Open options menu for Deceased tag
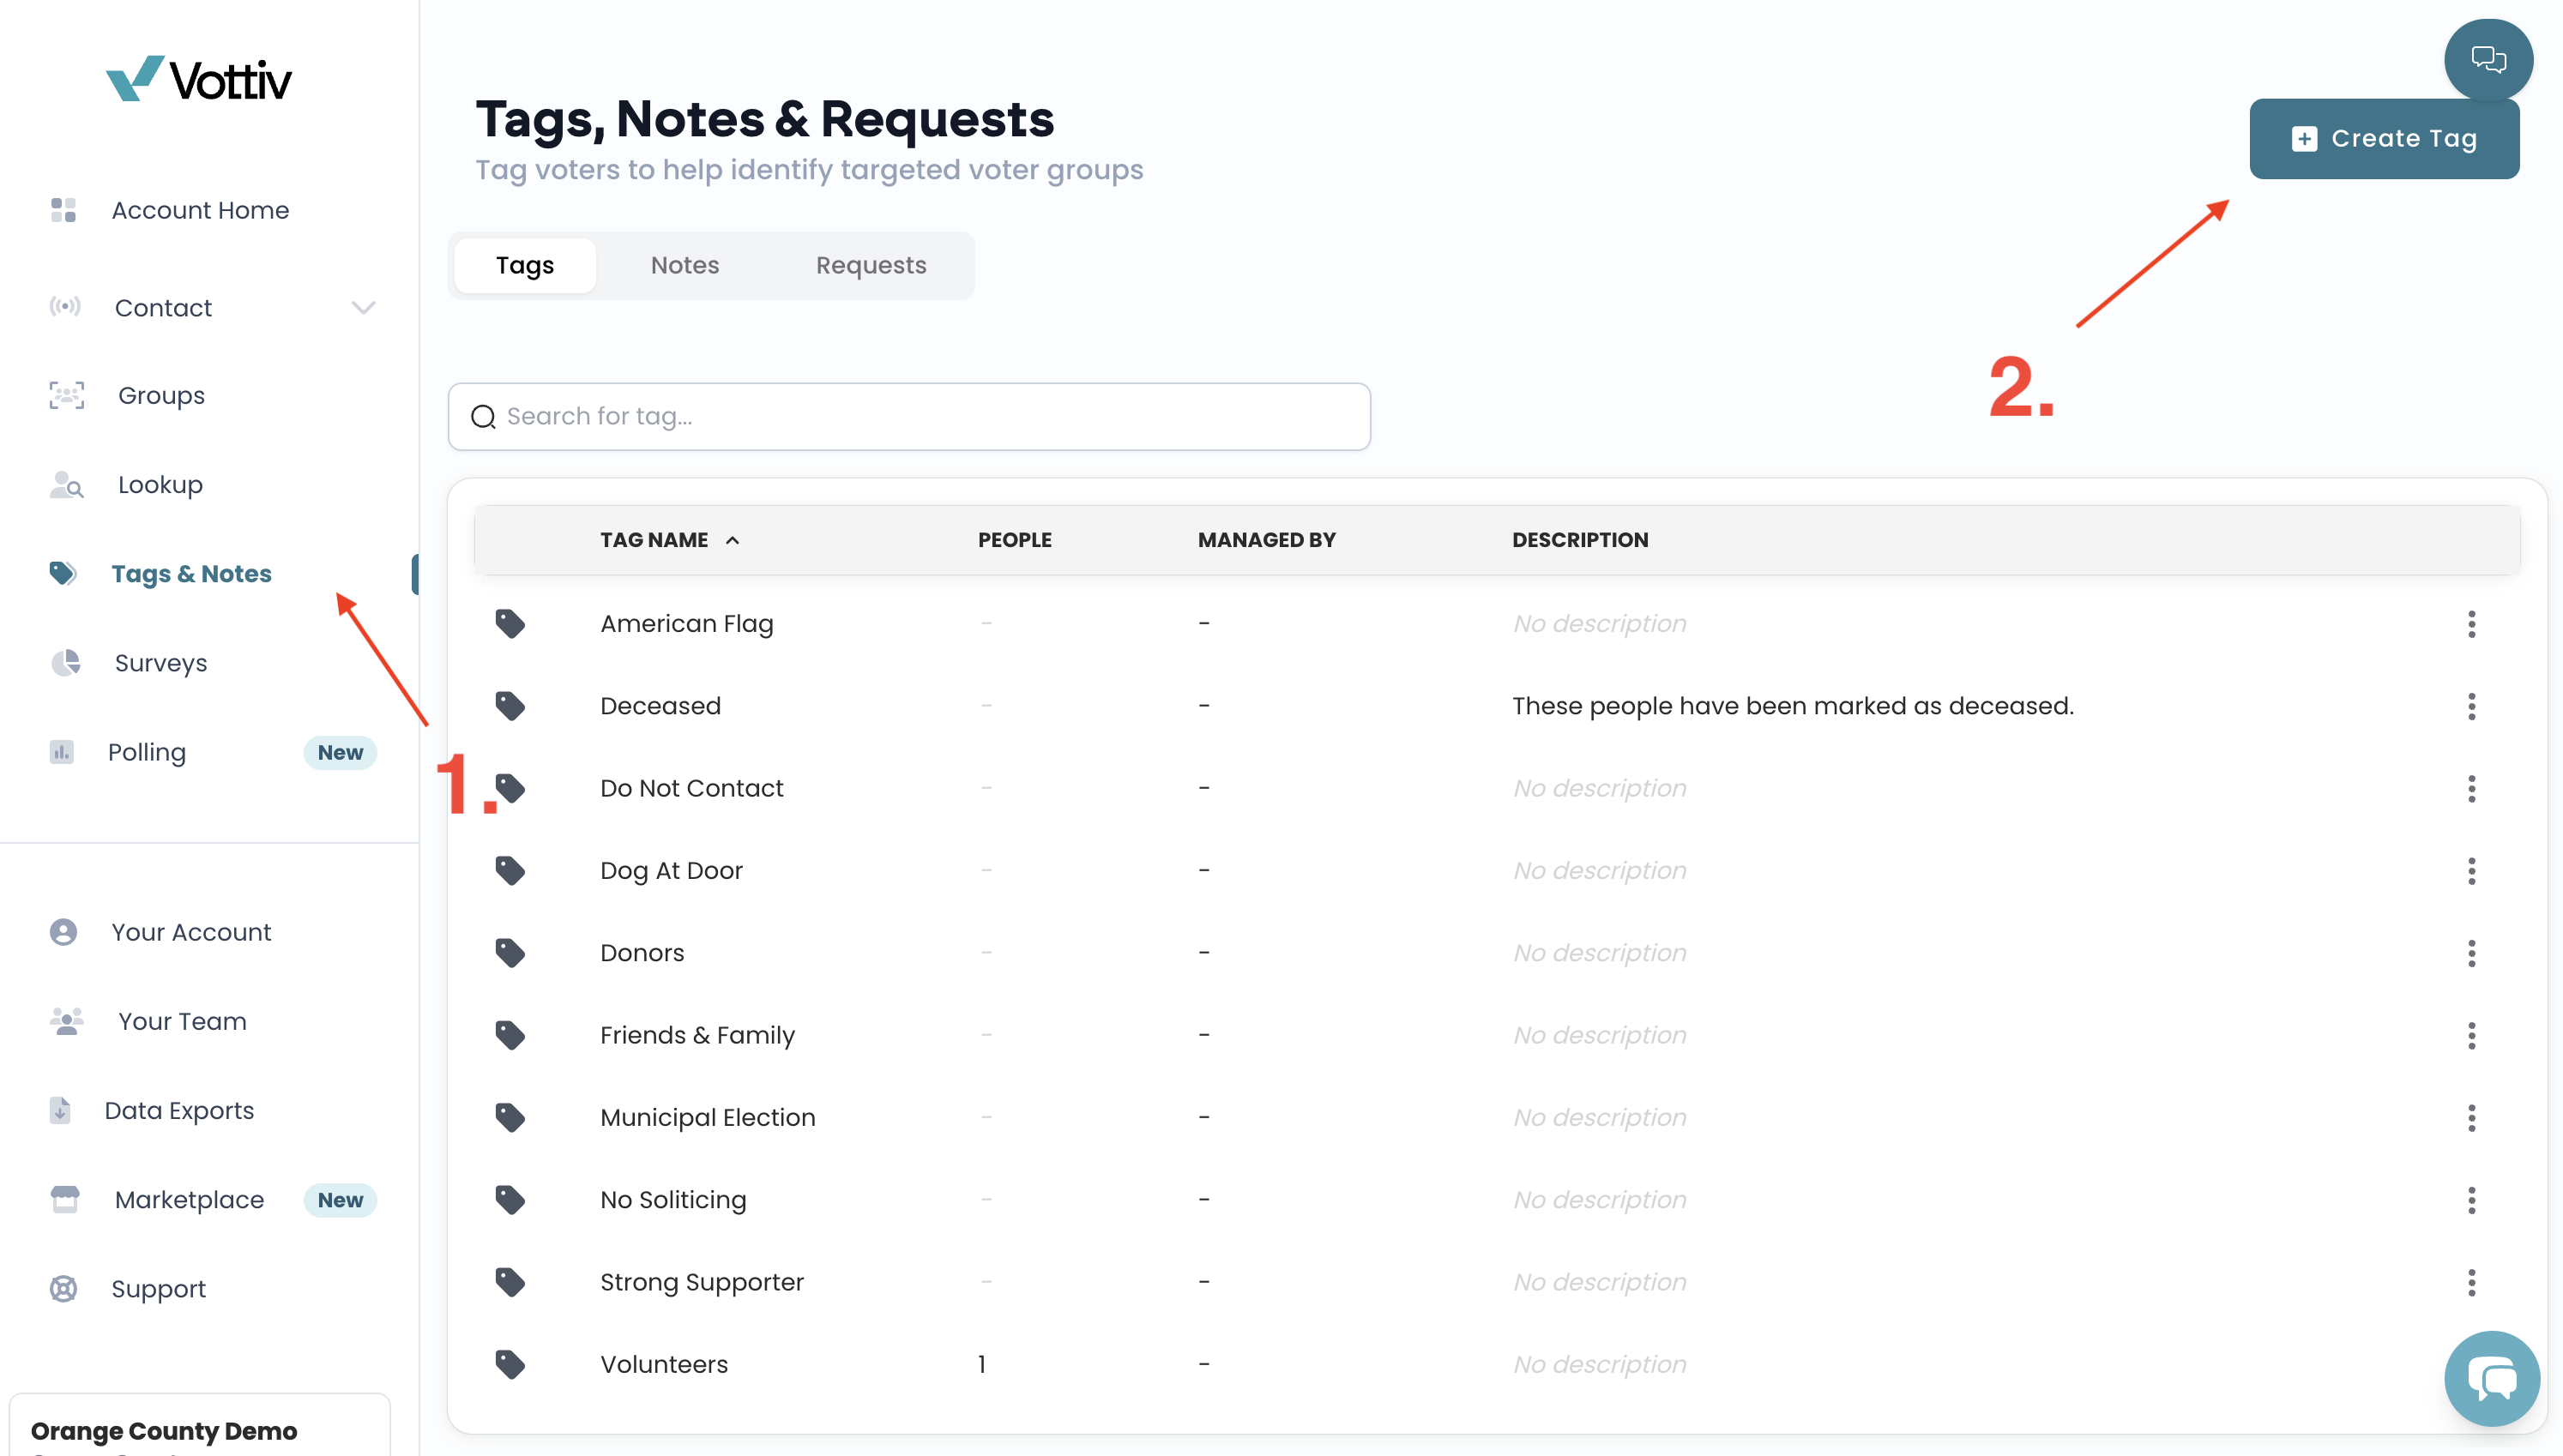This screenshot has height=1456, width=2563. 2471,706
